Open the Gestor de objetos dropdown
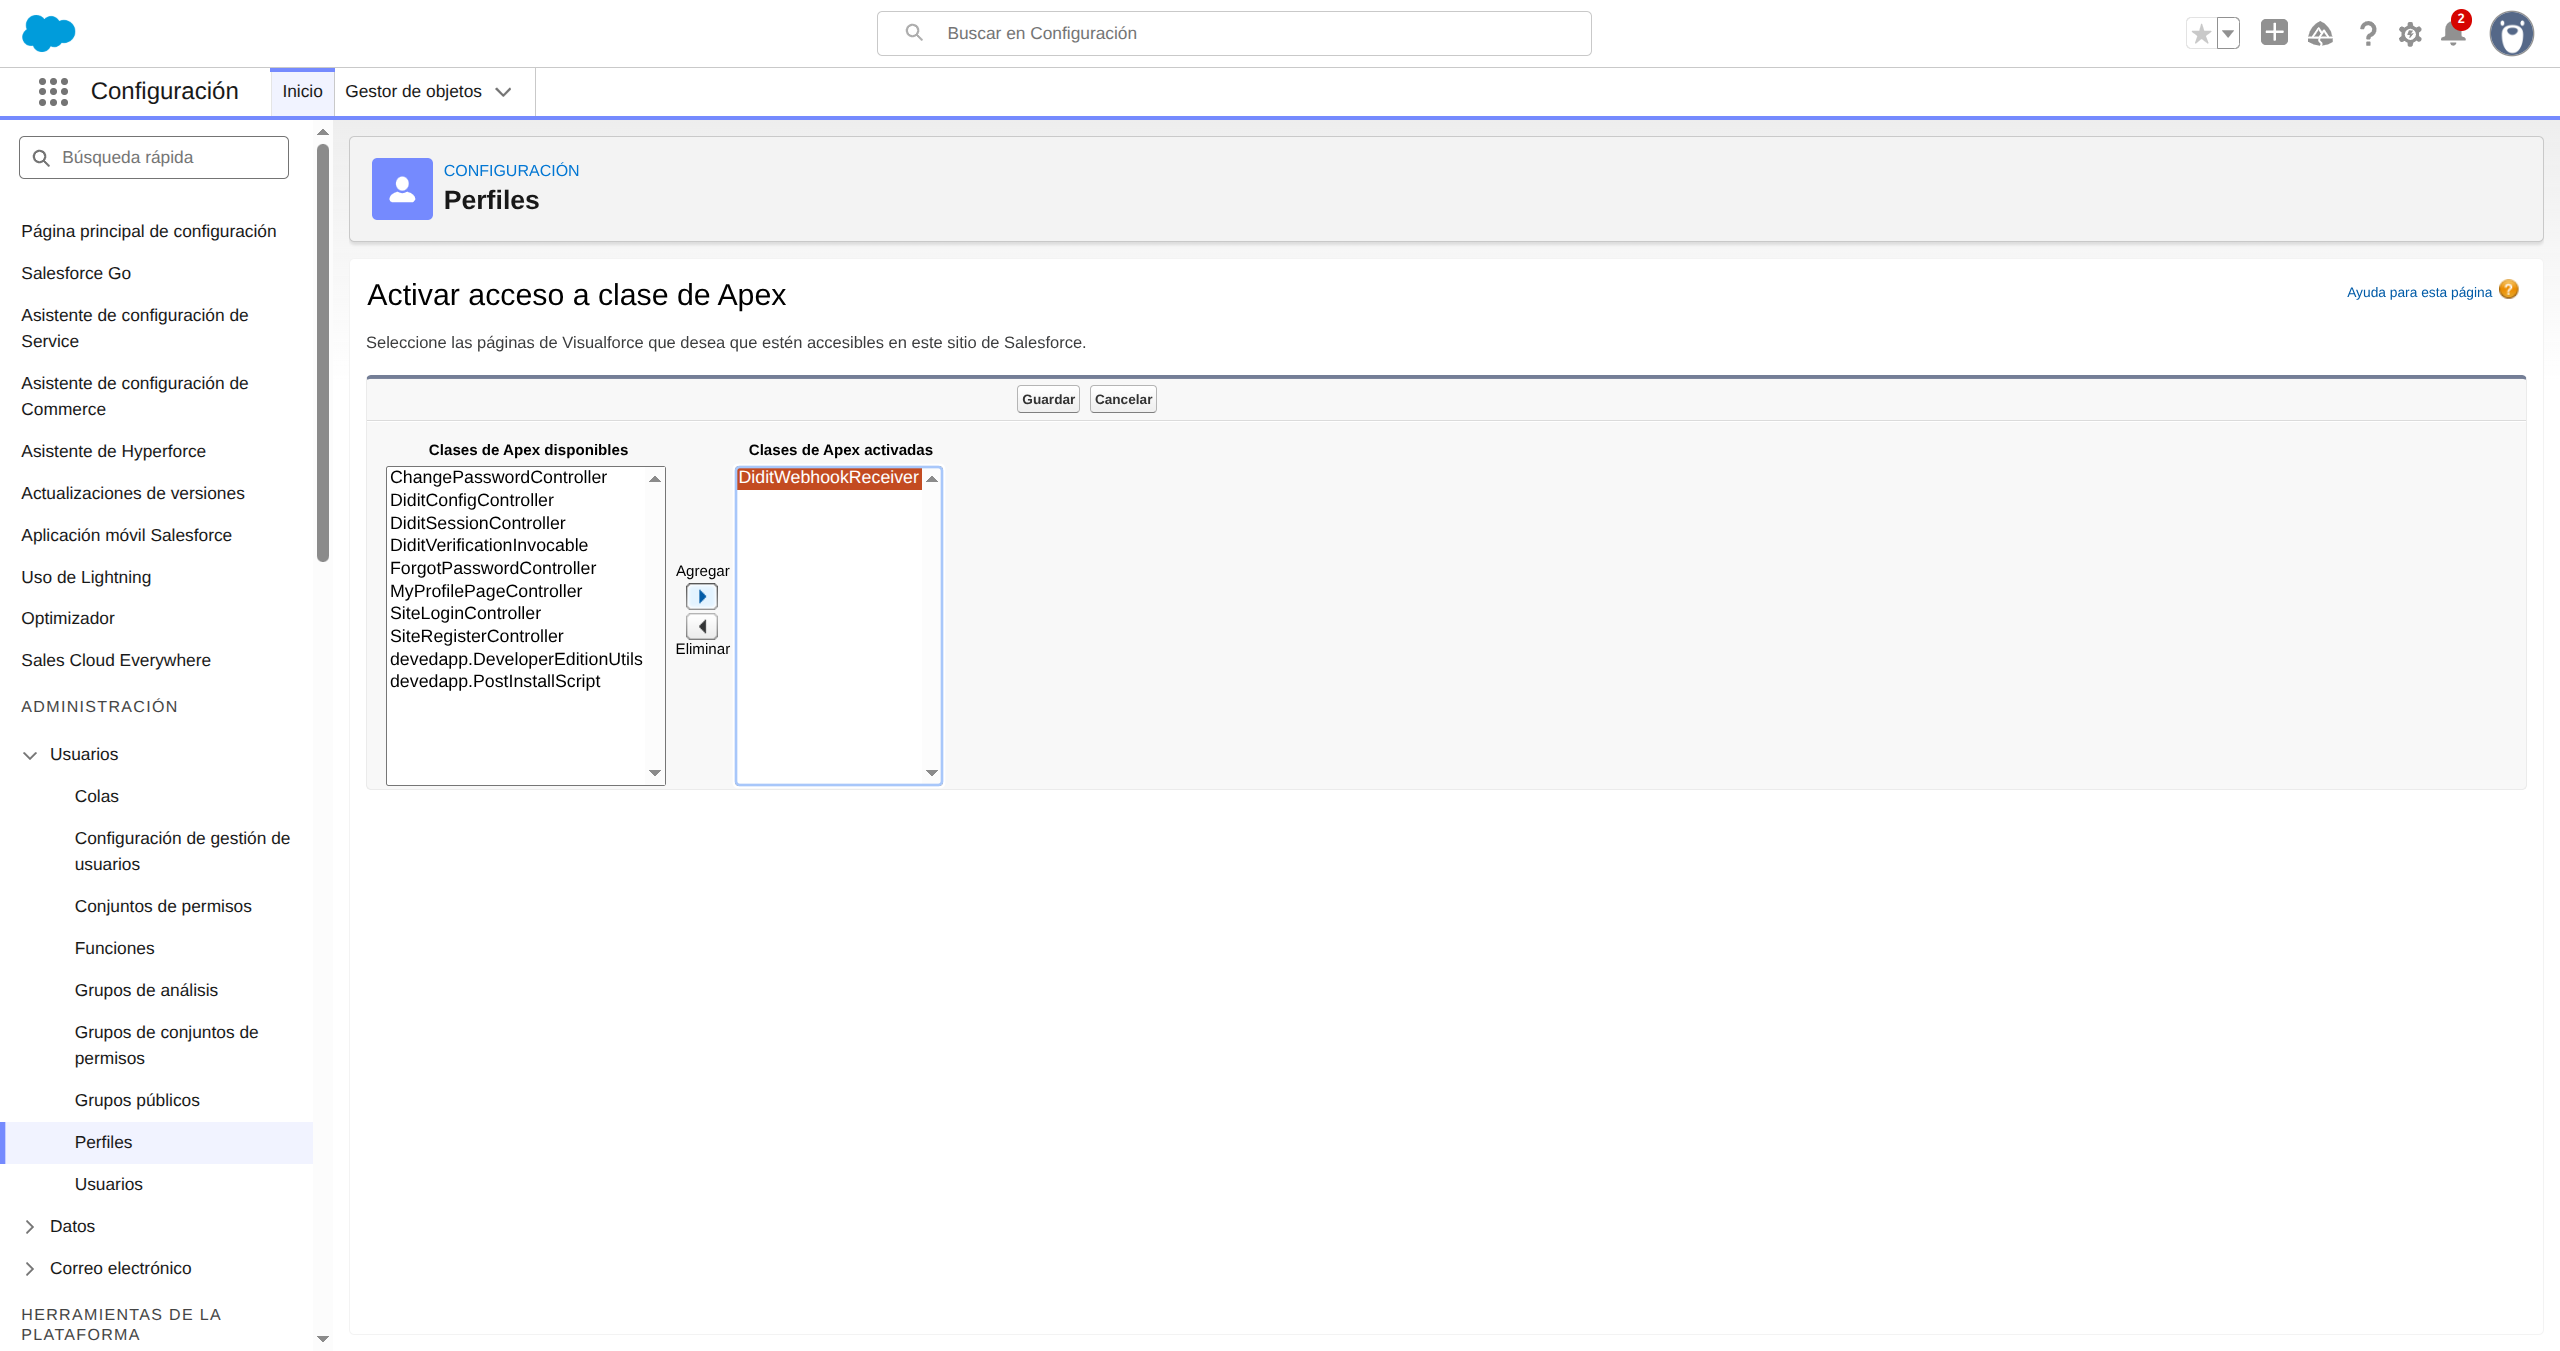 [430, 91]
